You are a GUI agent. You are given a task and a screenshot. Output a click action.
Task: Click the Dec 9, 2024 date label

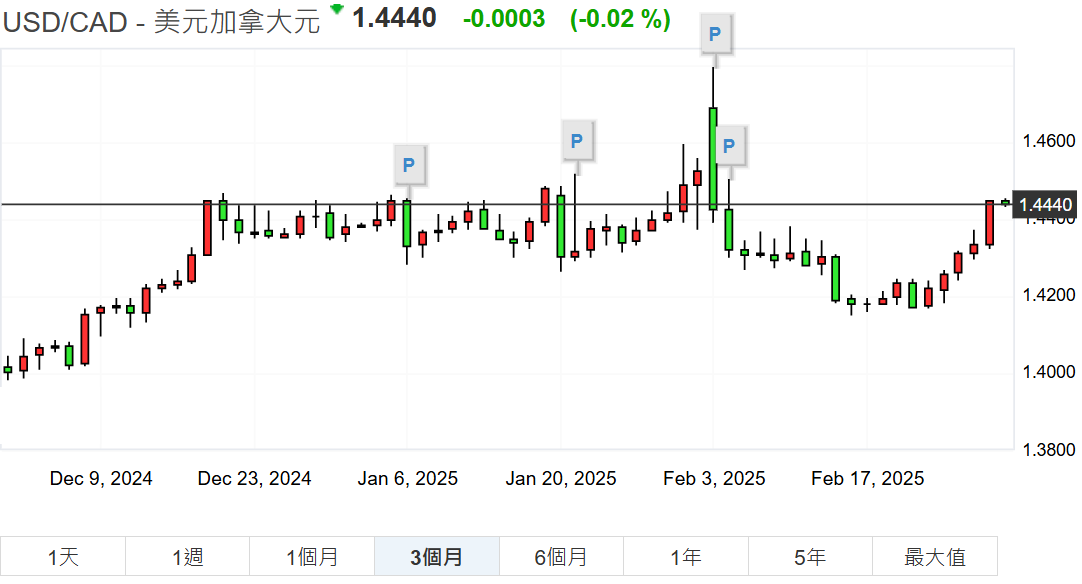click(x=101, y=478)
